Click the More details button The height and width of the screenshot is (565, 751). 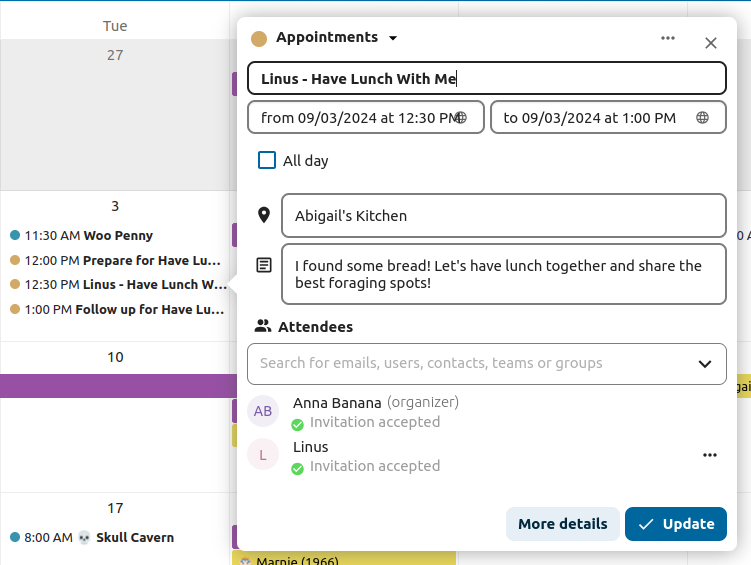562,524
